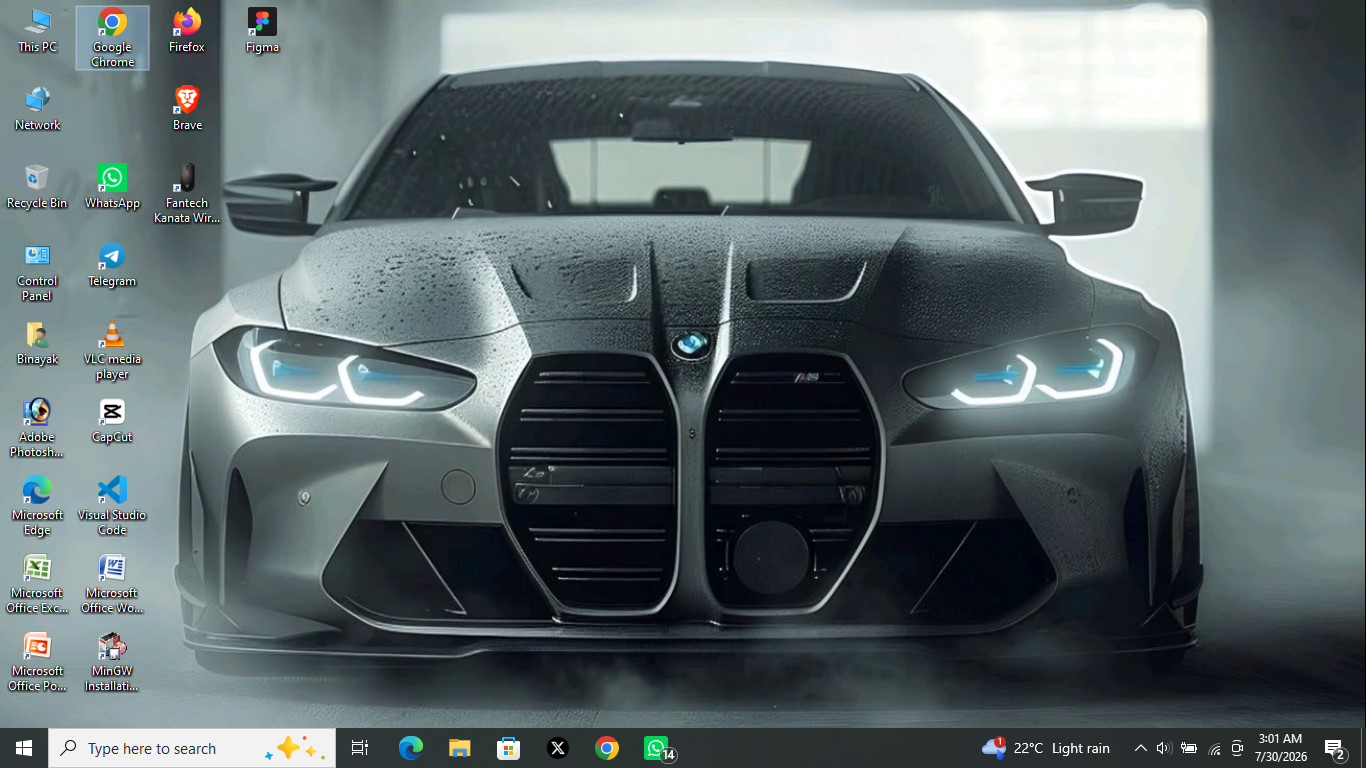Select the Recycle Bin desktop icon

click(x=38, y=187)
